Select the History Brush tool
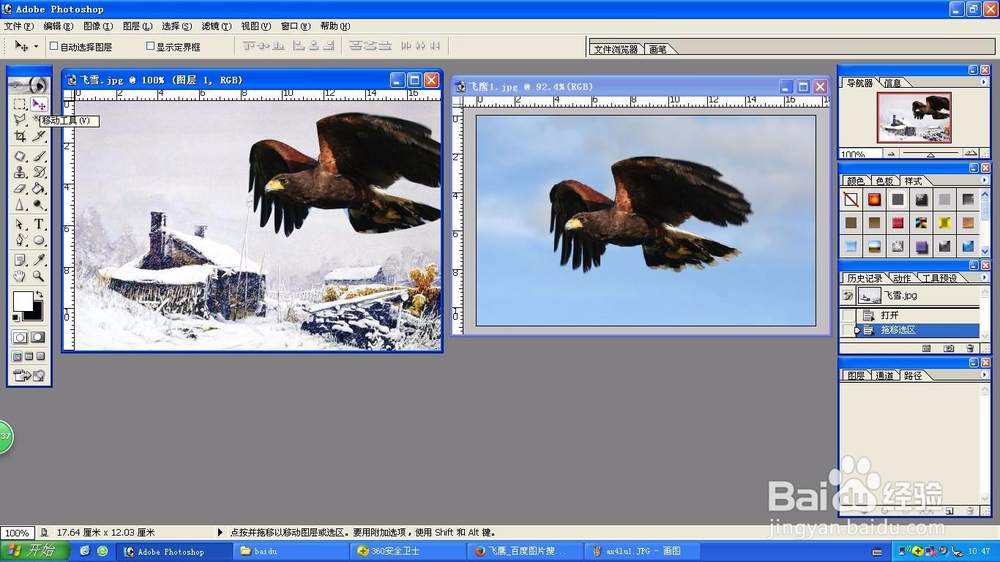This screenshot has width=1000, height=562. [39, 172]
